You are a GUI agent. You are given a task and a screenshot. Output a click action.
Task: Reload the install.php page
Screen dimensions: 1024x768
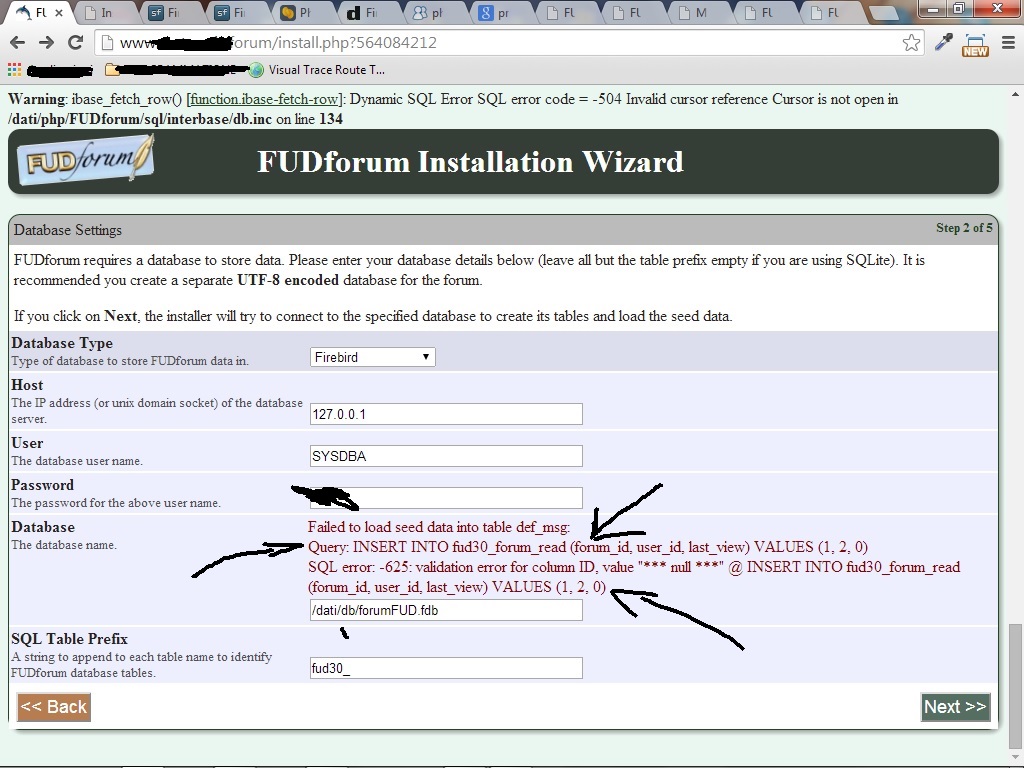point(75,42)
